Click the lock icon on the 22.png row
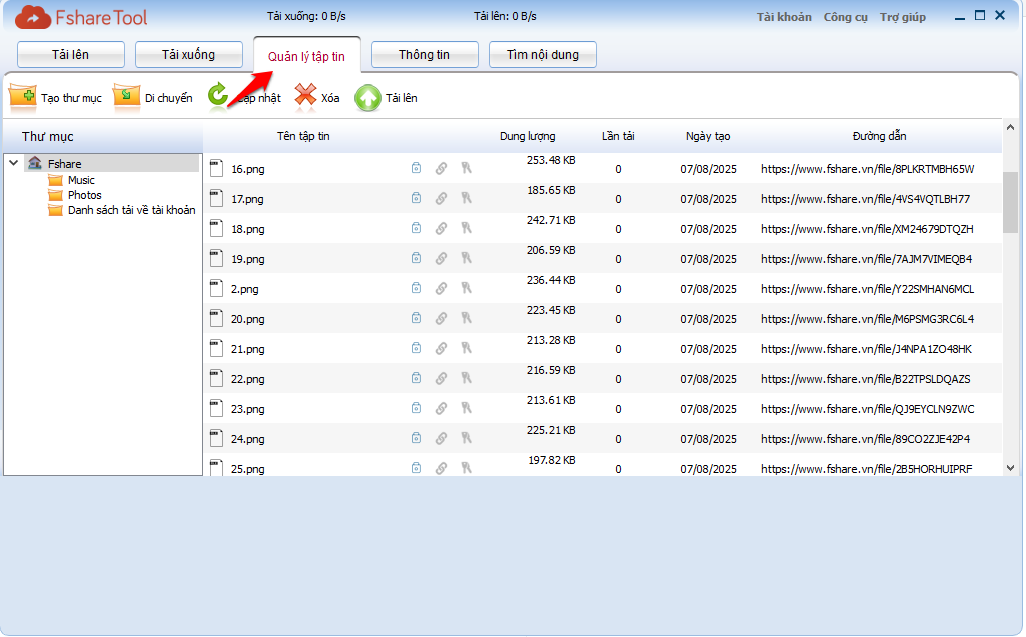 416,379
